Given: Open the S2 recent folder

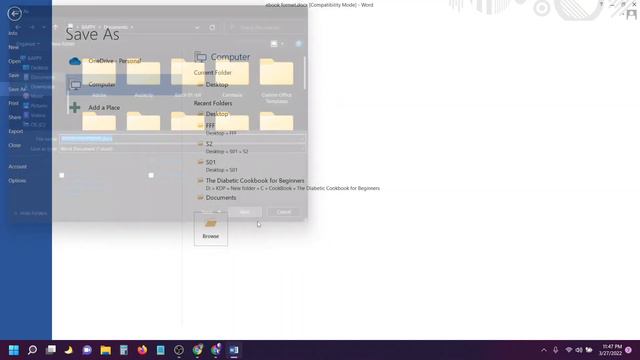Looking at the screenshot, I should pos(222,147).
